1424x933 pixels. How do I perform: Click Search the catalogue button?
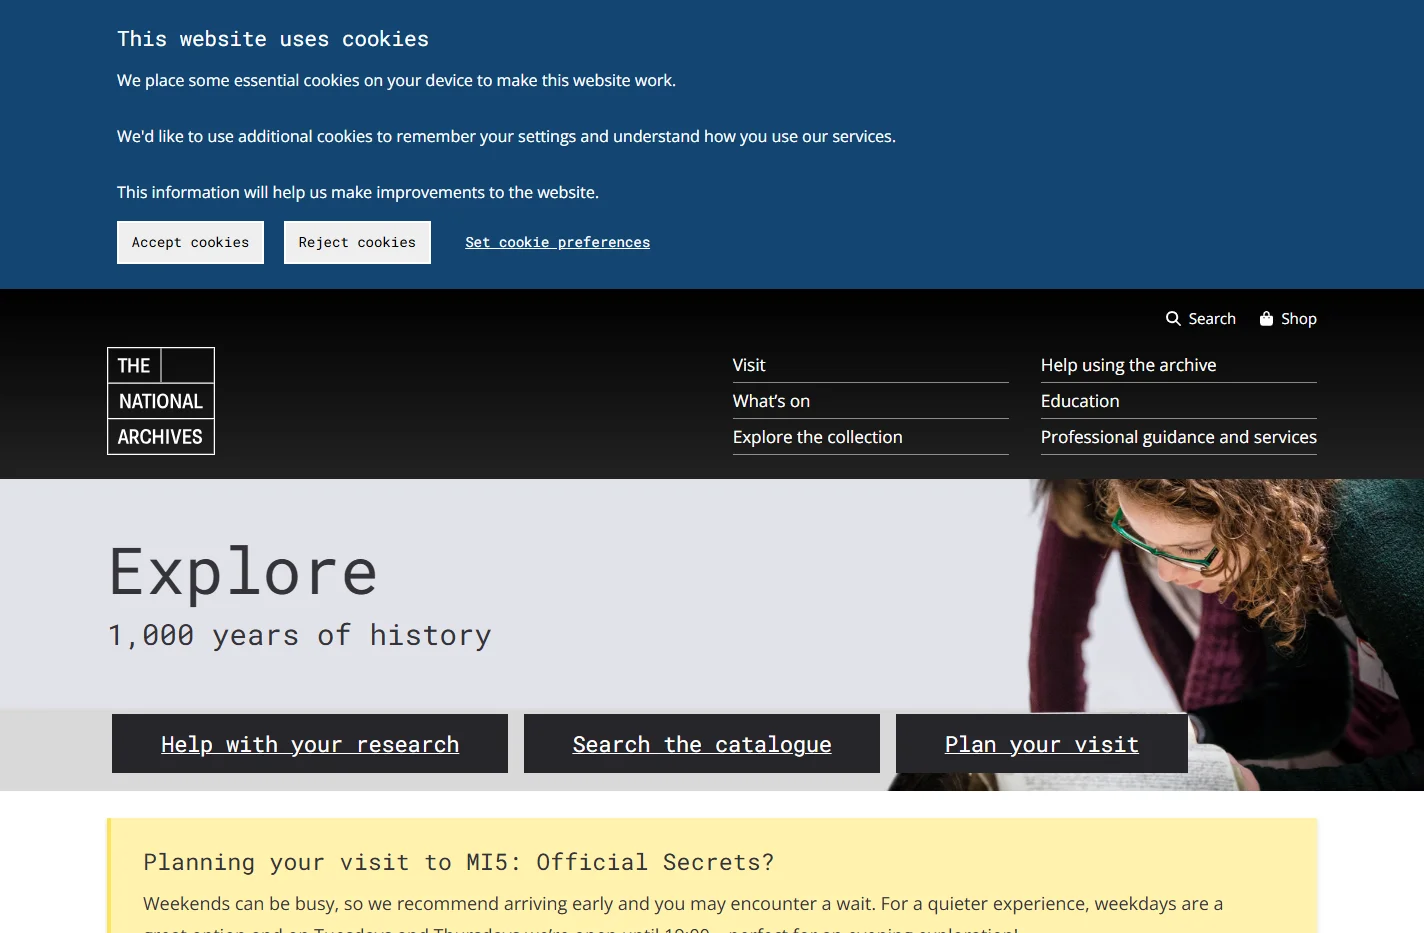point(702,743)
